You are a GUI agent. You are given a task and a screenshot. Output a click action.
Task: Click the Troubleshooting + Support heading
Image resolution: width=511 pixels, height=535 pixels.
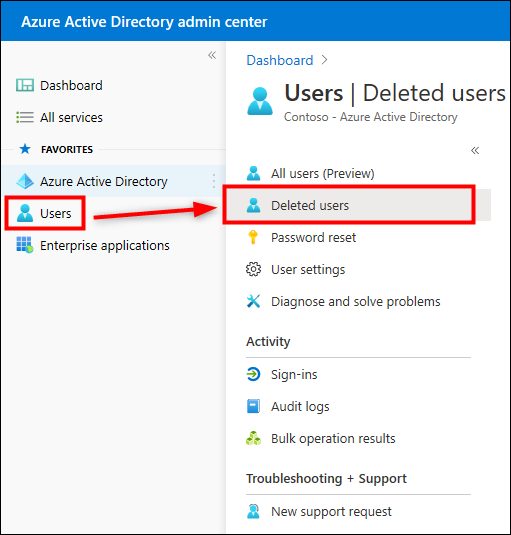coord(326,478)
